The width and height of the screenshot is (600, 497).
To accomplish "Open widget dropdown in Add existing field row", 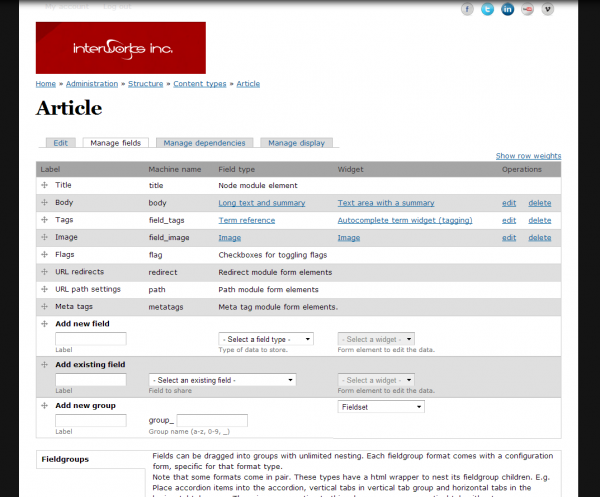I will click(x=376, y=380).
